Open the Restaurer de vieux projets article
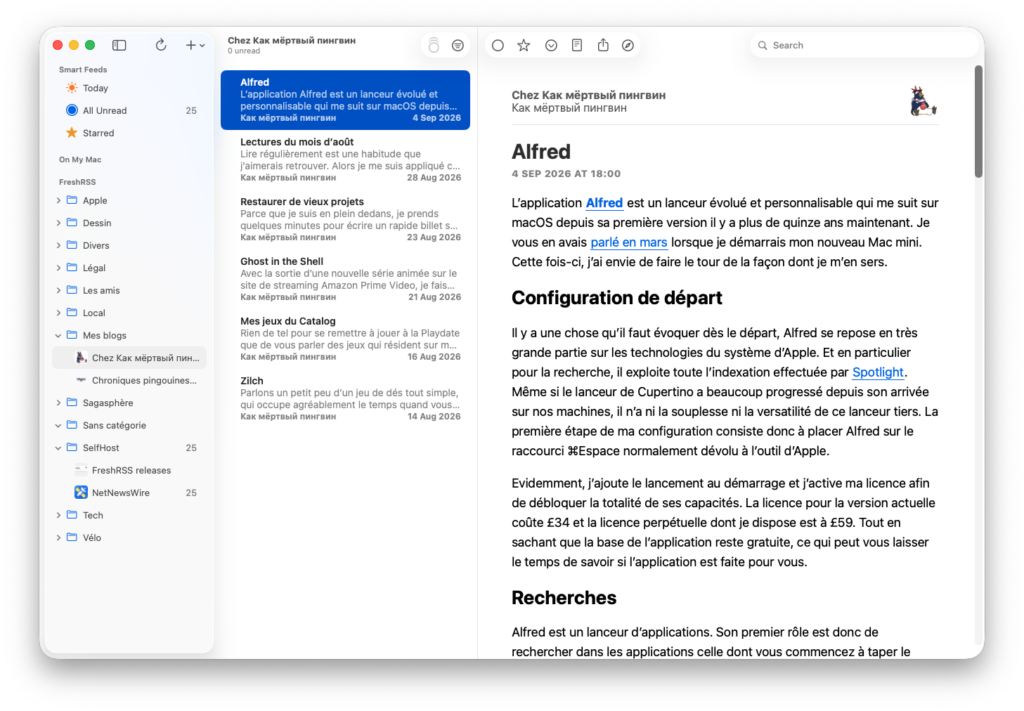This screenshot has height=711, width=1024. pos(345,219)
